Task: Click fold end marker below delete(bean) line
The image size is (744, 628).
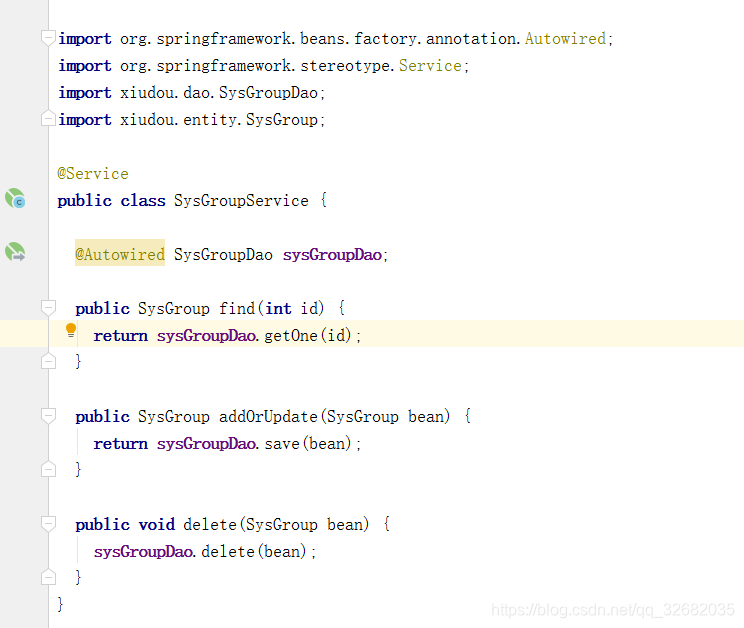Action: pyautogui.click(x=48, y=577)
